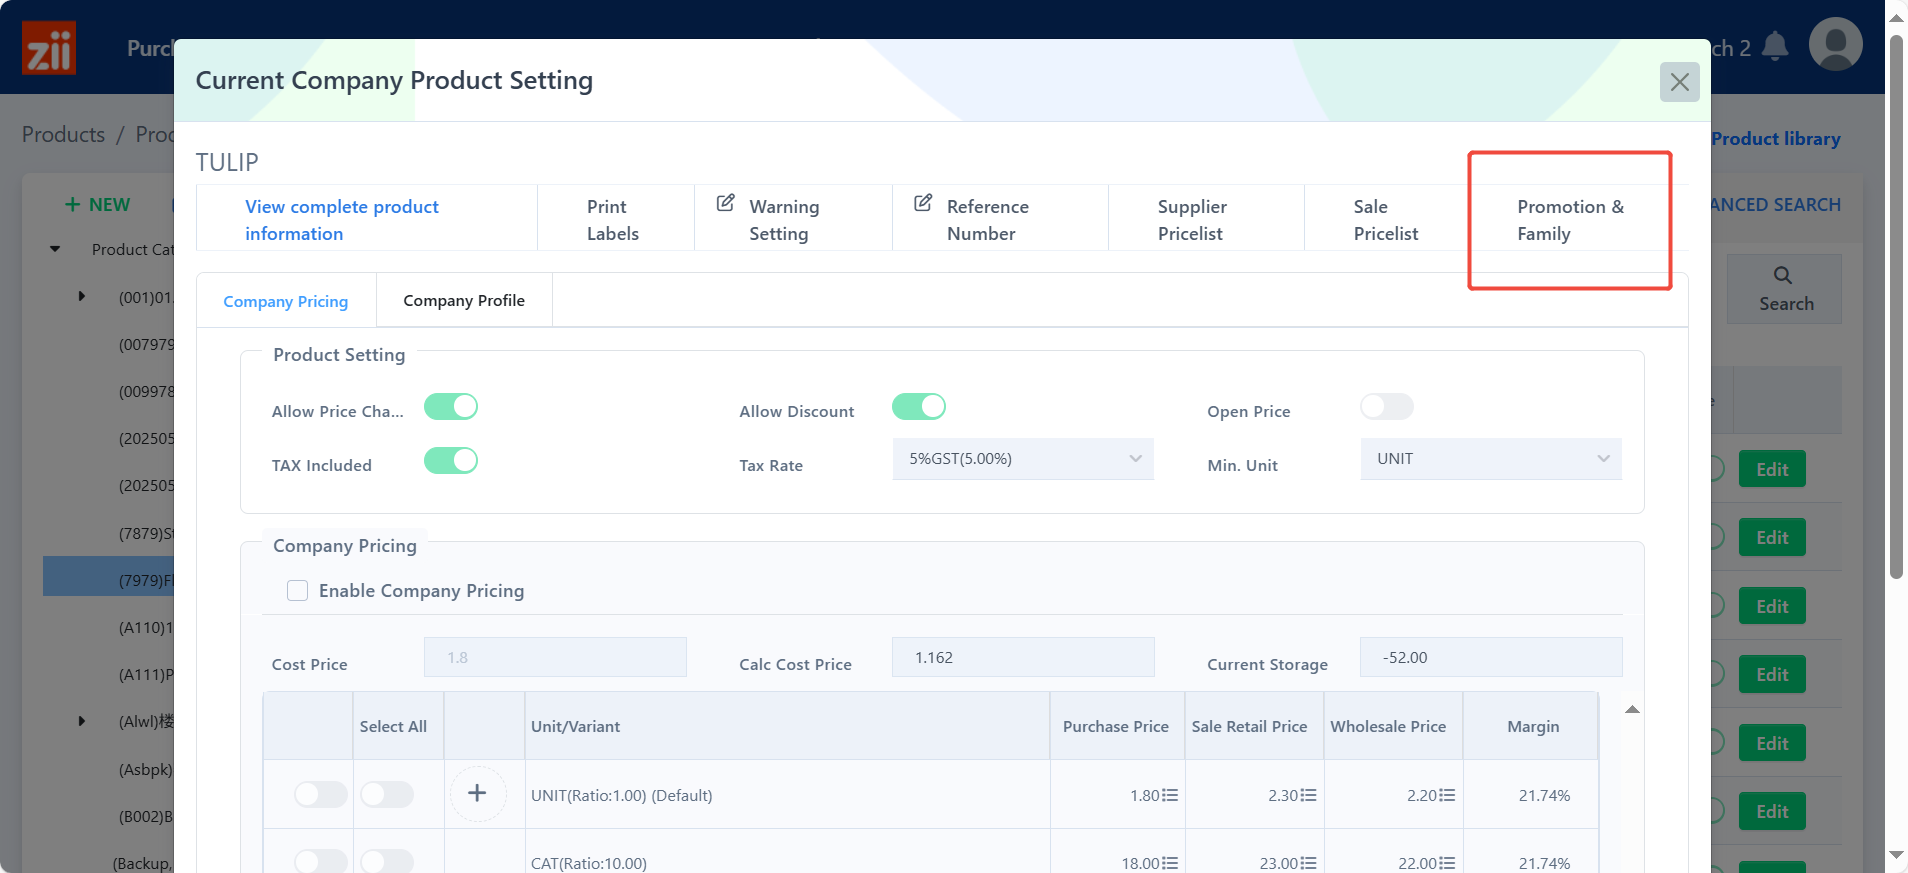Open Print Labels tab
Image resolution: width=1908 pixels, height=873 pixels.
point(613,220)
